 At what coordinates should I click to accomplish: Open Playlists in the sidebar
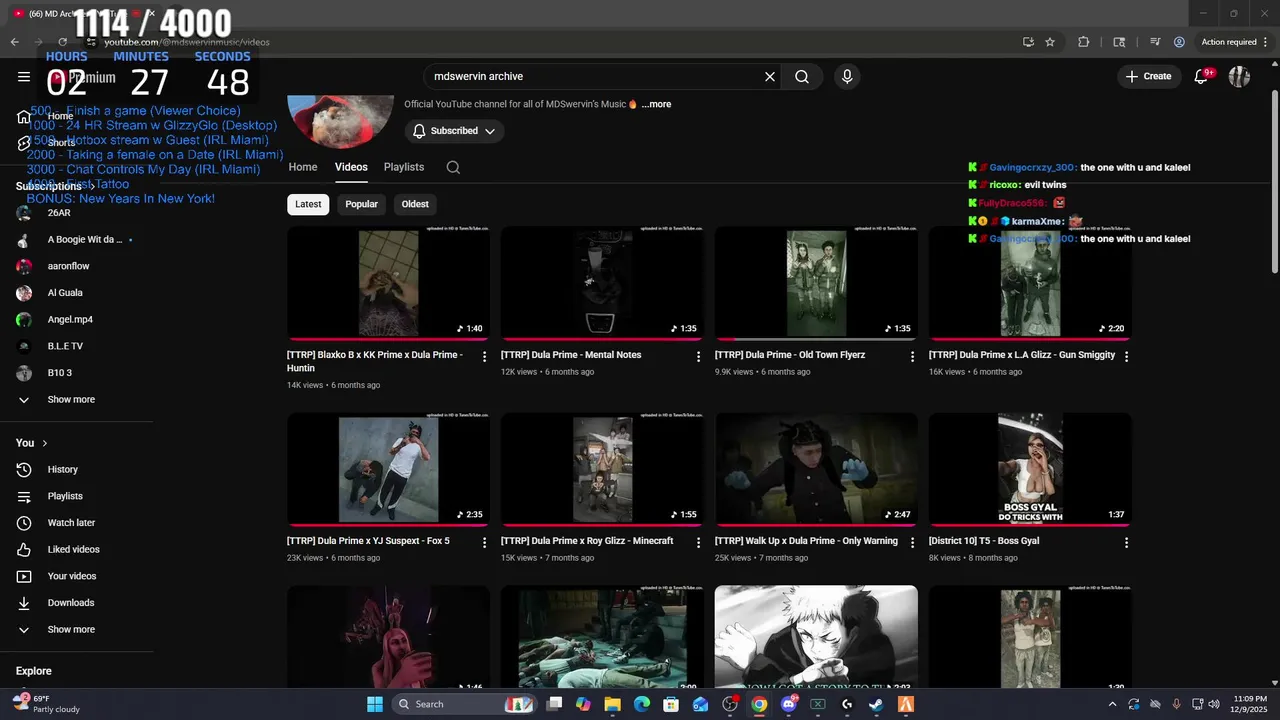coord(65,496)
